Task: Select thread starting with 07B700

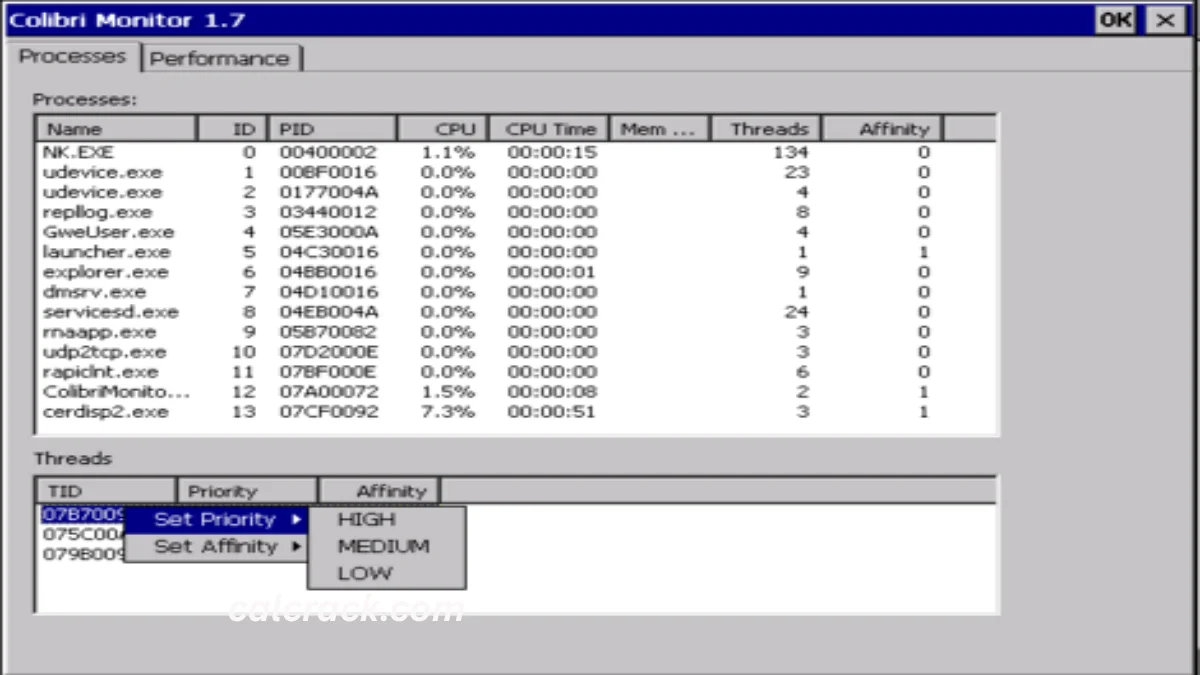Action: click(83, 516)
